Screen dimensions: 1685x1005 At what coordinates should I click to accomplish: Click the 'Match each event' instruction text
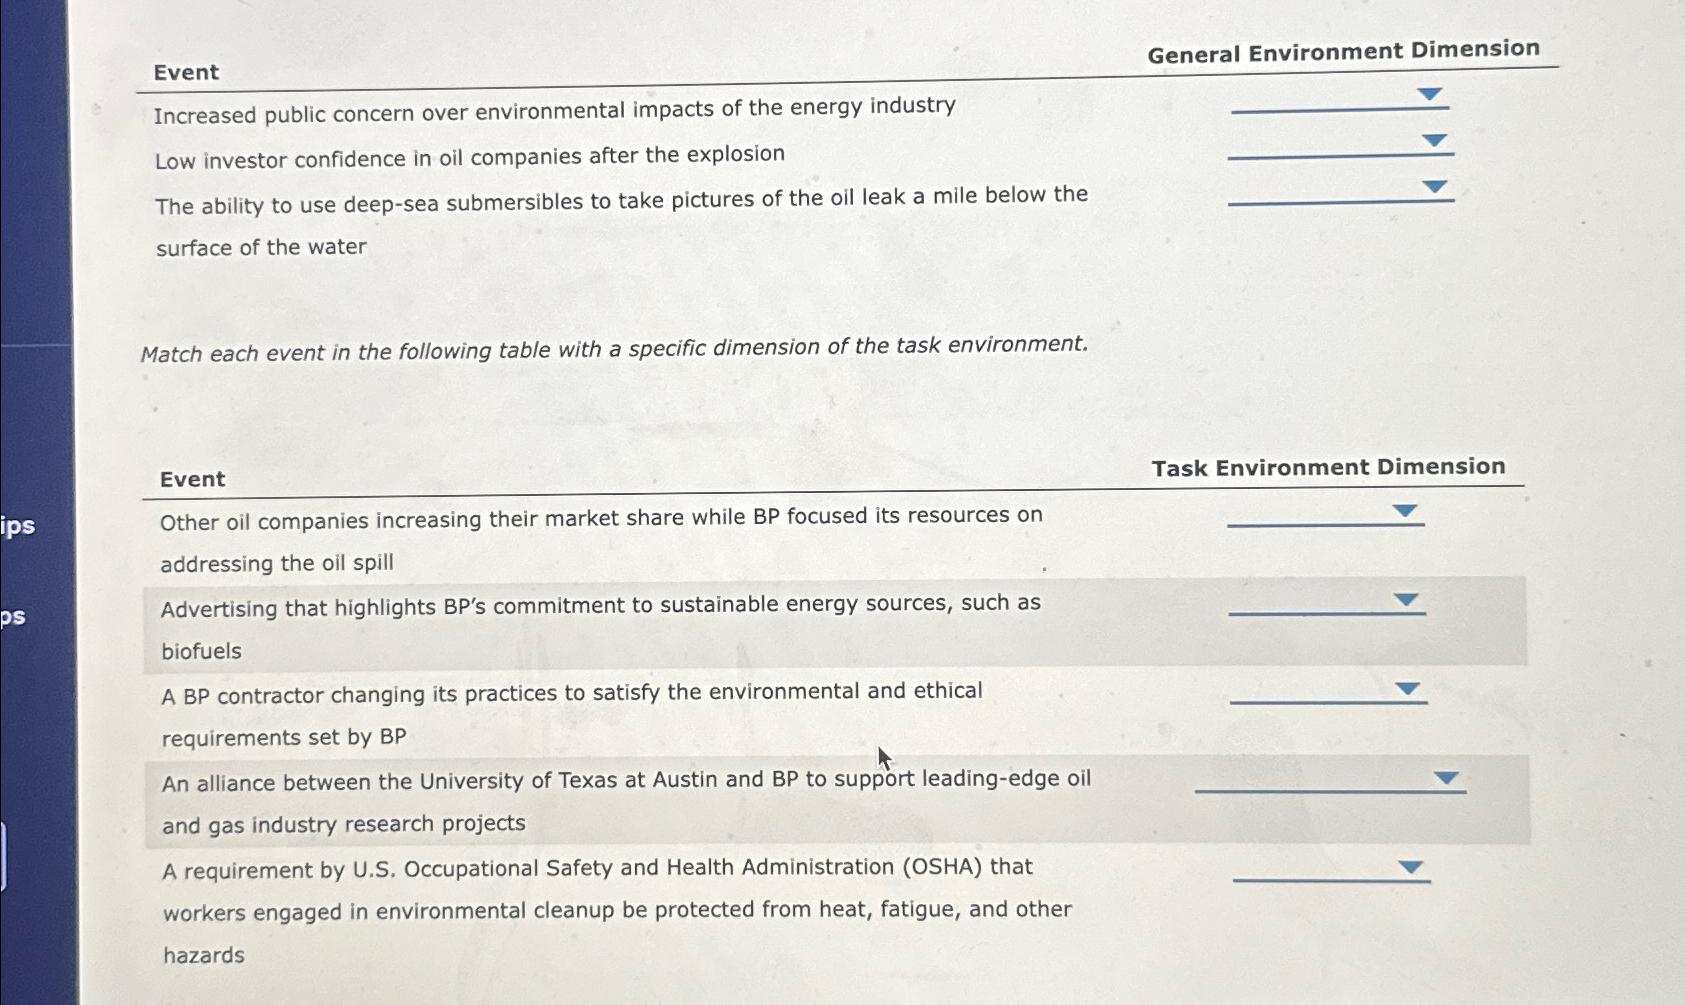pos(614,349)
